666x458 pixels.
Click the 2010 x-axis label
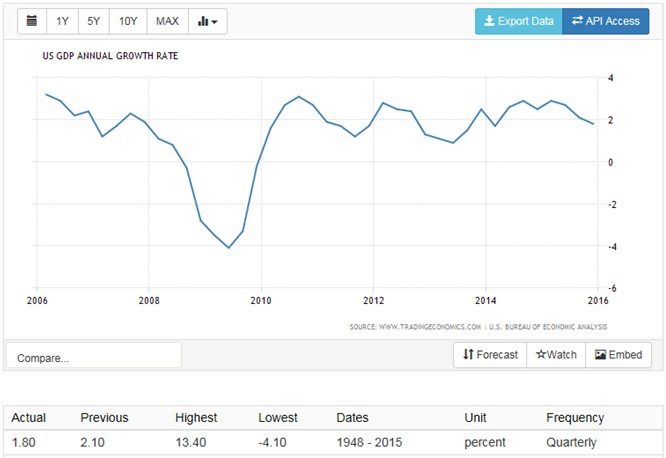pos(261,301)
